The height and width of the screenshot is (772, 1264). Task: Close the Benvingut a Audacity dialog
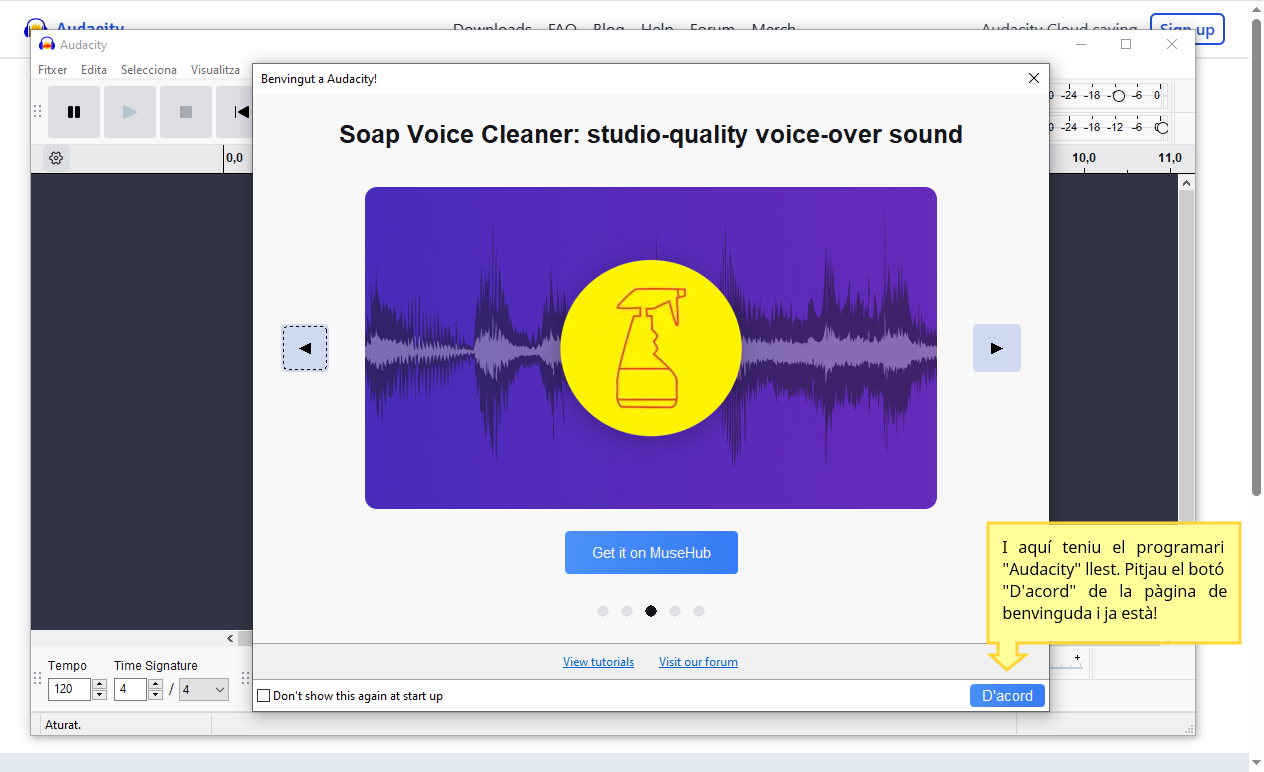tap(1034, 78)
